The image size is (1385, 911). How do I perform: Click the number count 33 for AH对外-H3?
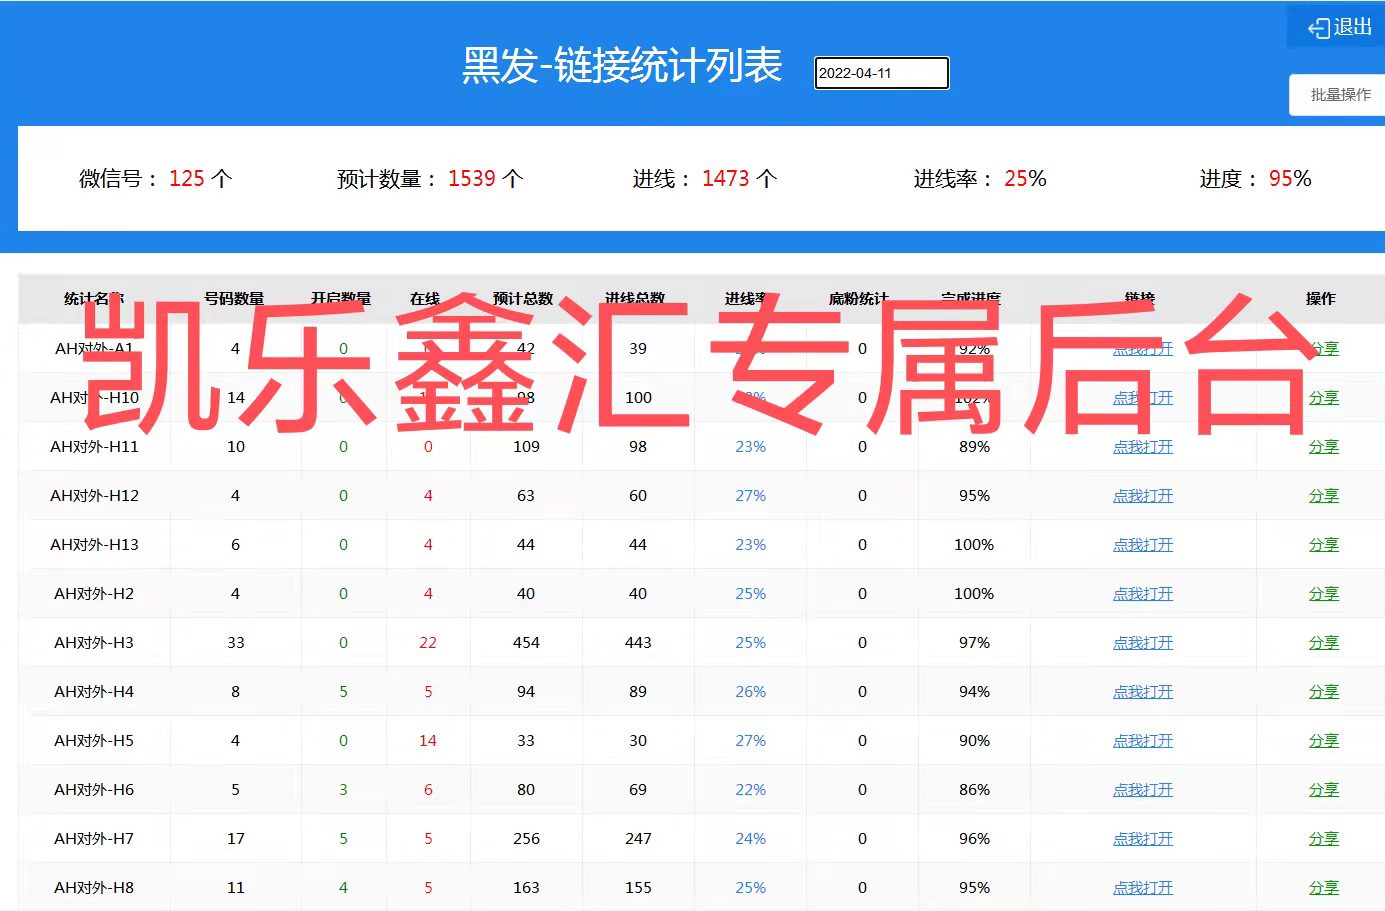point(236,643)
